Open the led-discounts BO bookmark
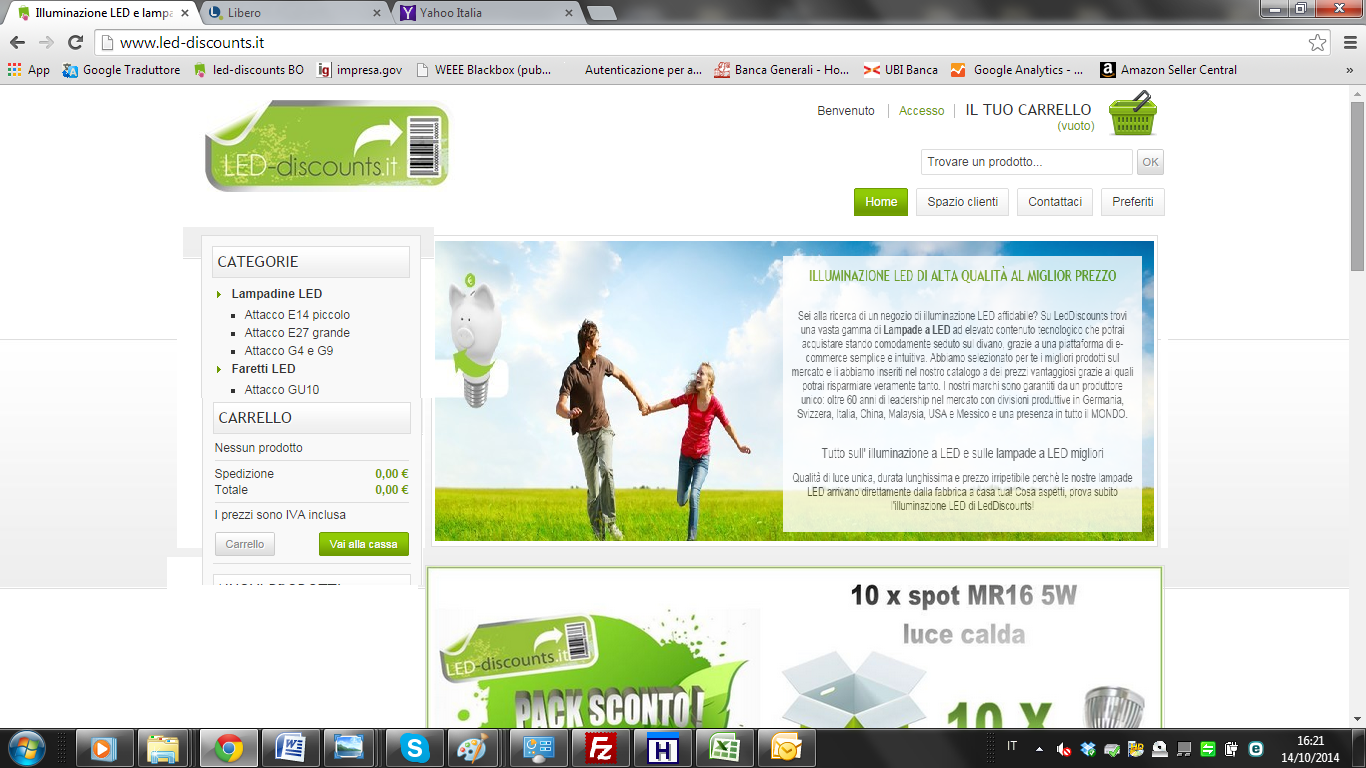 [x=248, y=70]
